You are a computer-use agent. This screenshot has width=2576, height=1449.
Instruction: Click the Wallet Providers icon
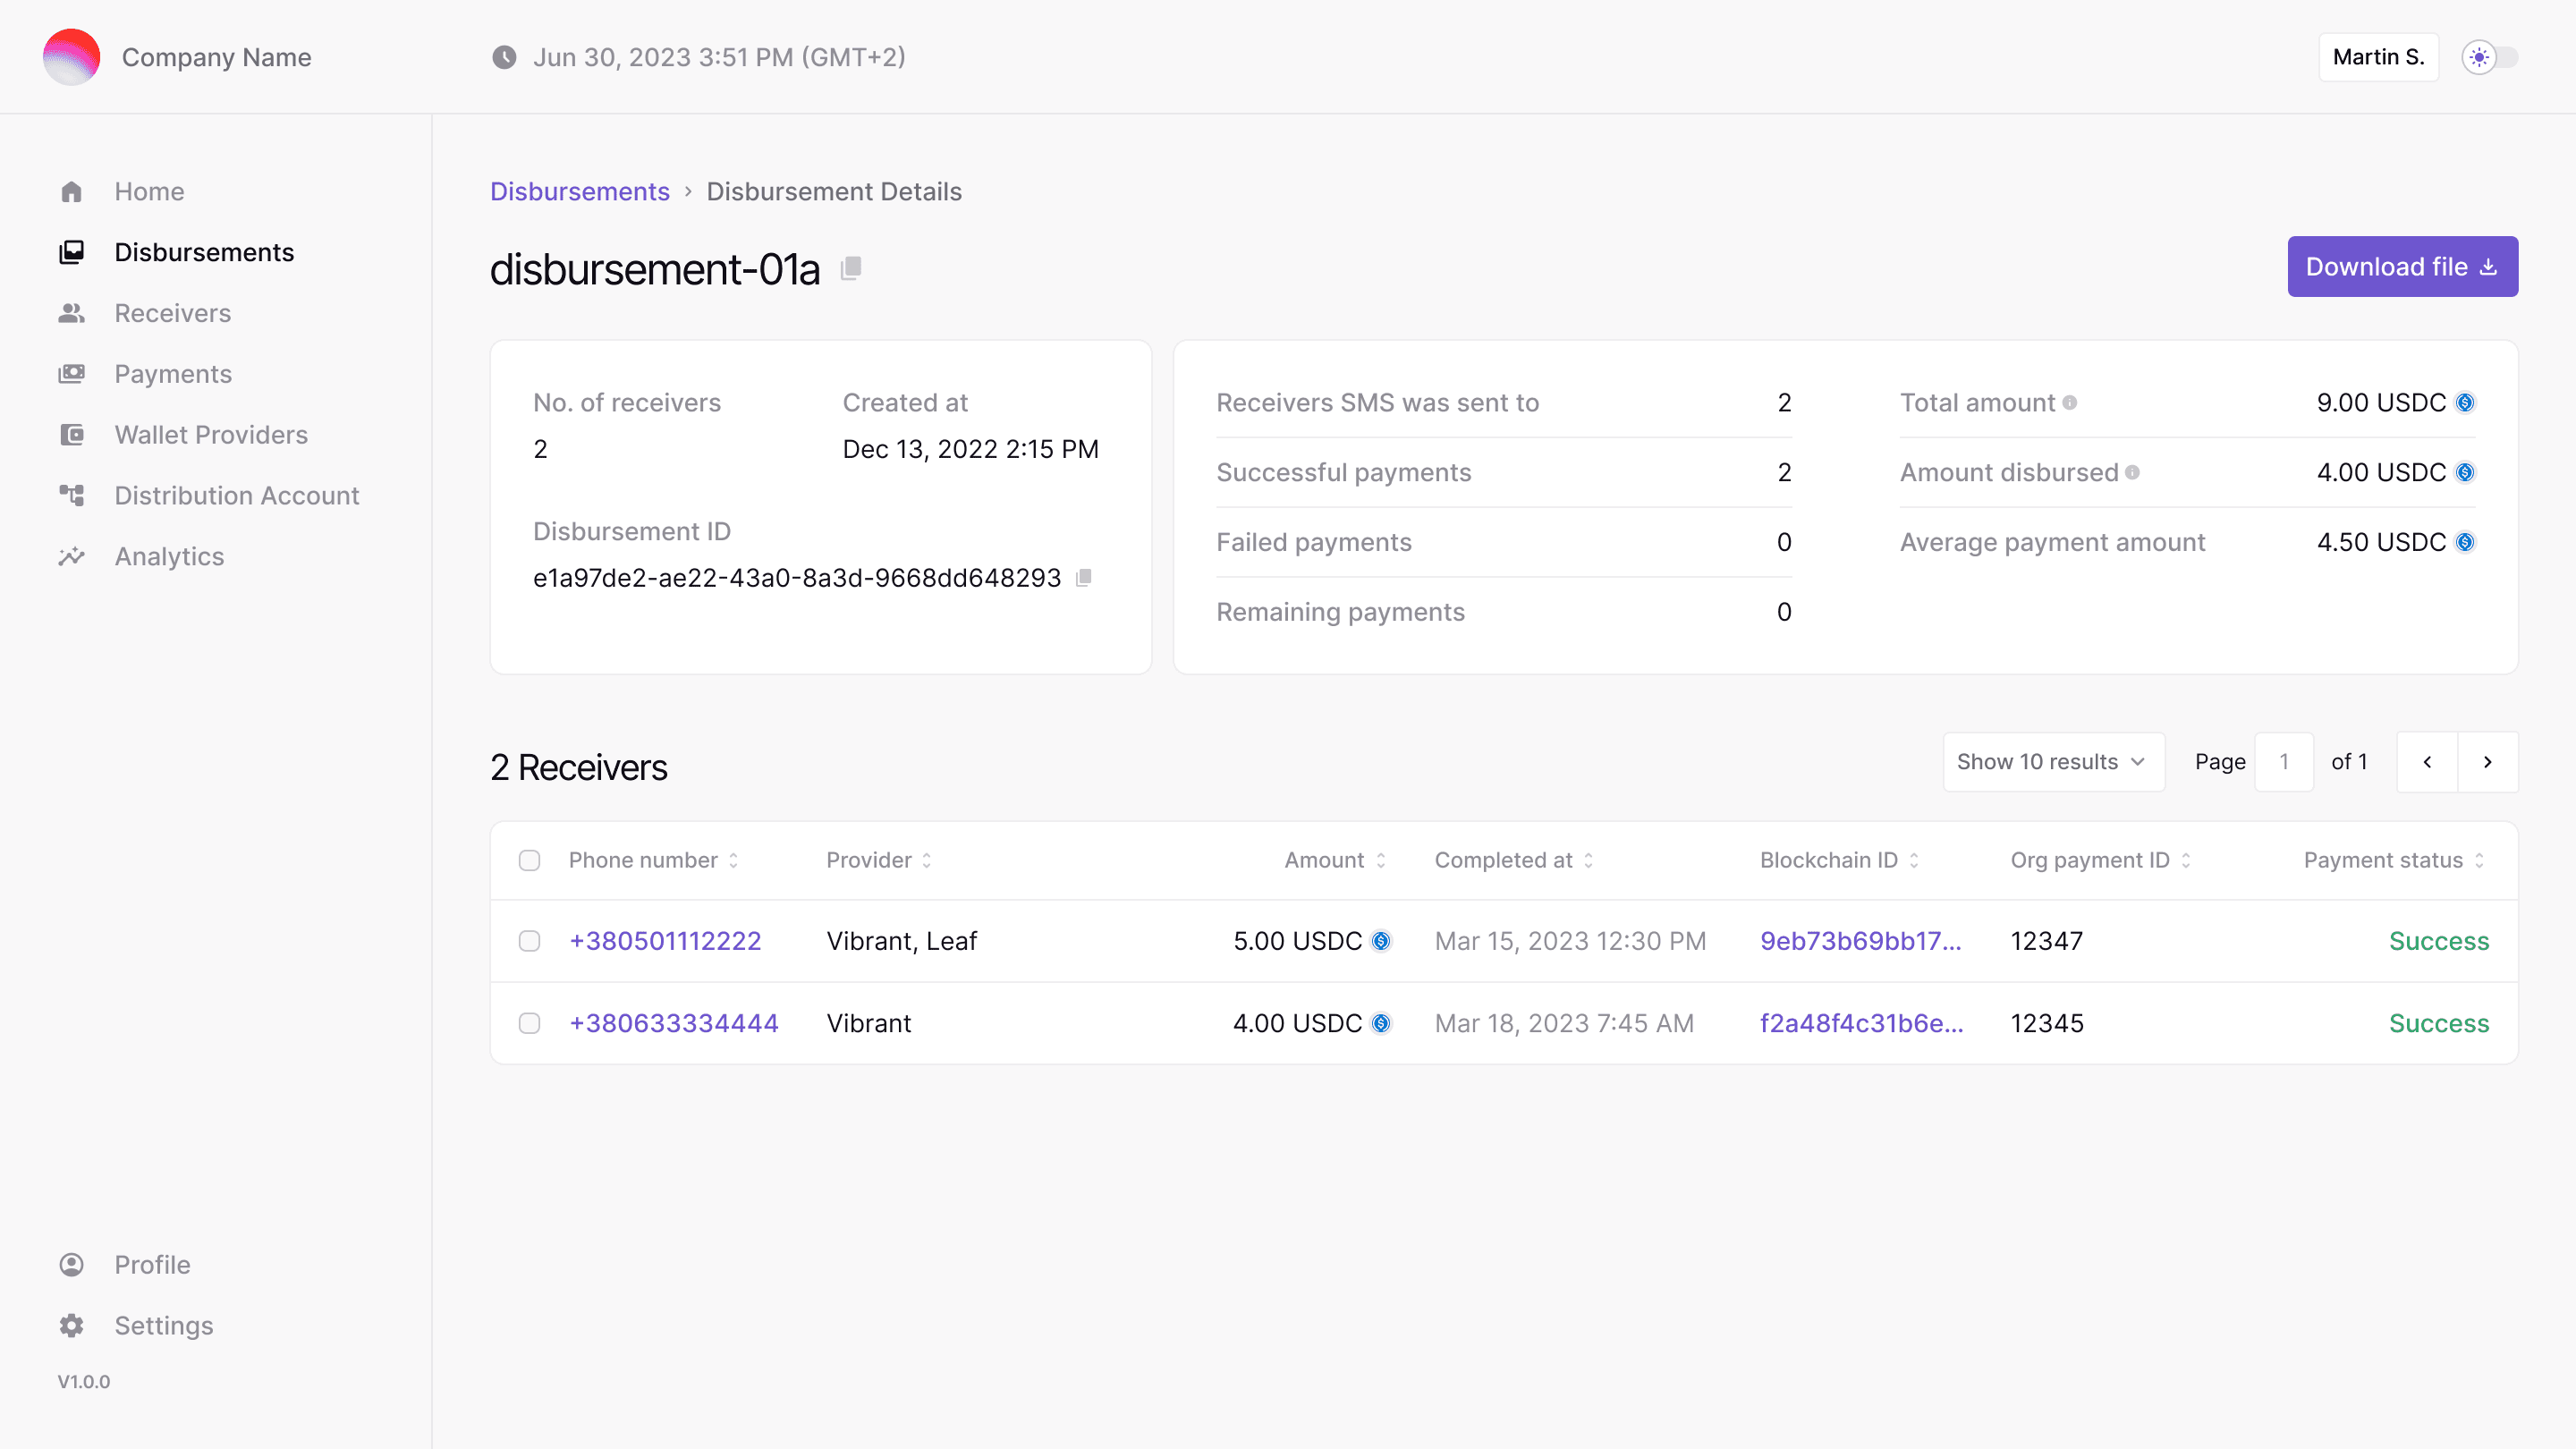pos(71,435)
